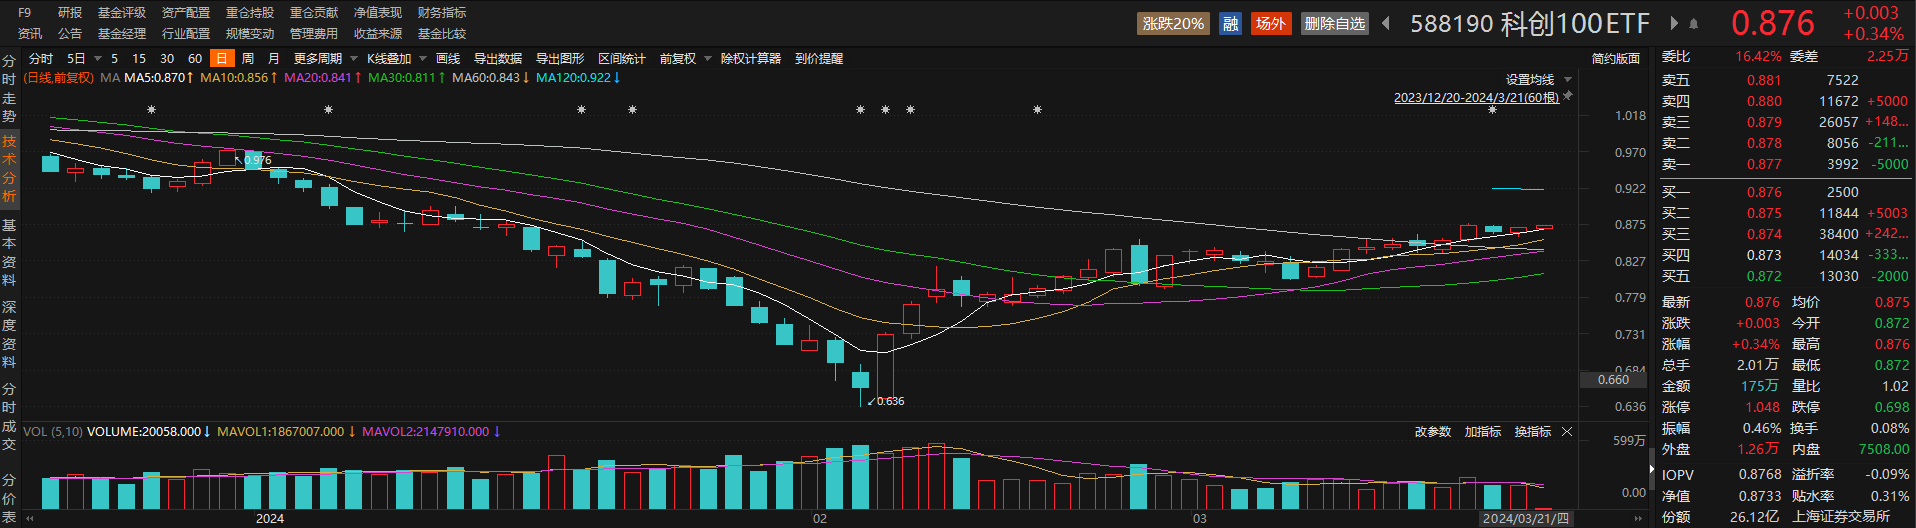Viewport: 1916px width, 528px height.
Task: Click the 导出数据 button
Action: click(x=497, y=58)
